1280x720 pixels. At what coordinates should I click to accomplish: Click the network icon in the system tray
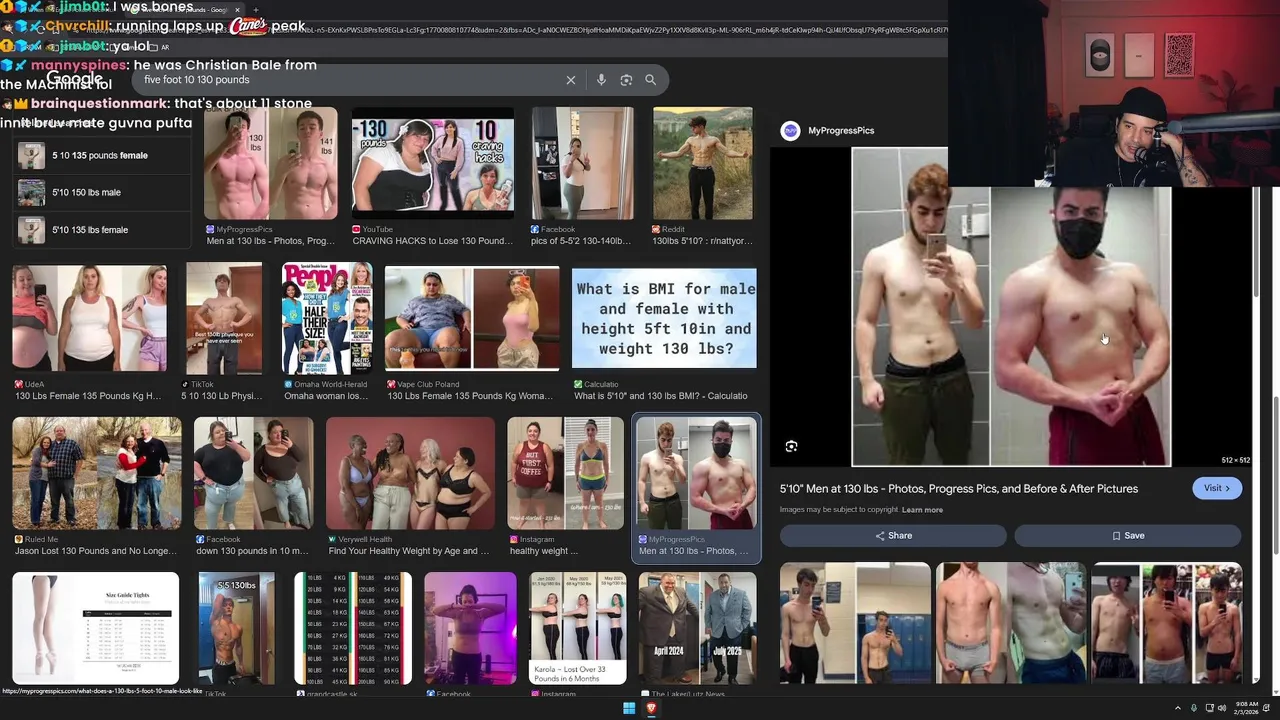1208,708
